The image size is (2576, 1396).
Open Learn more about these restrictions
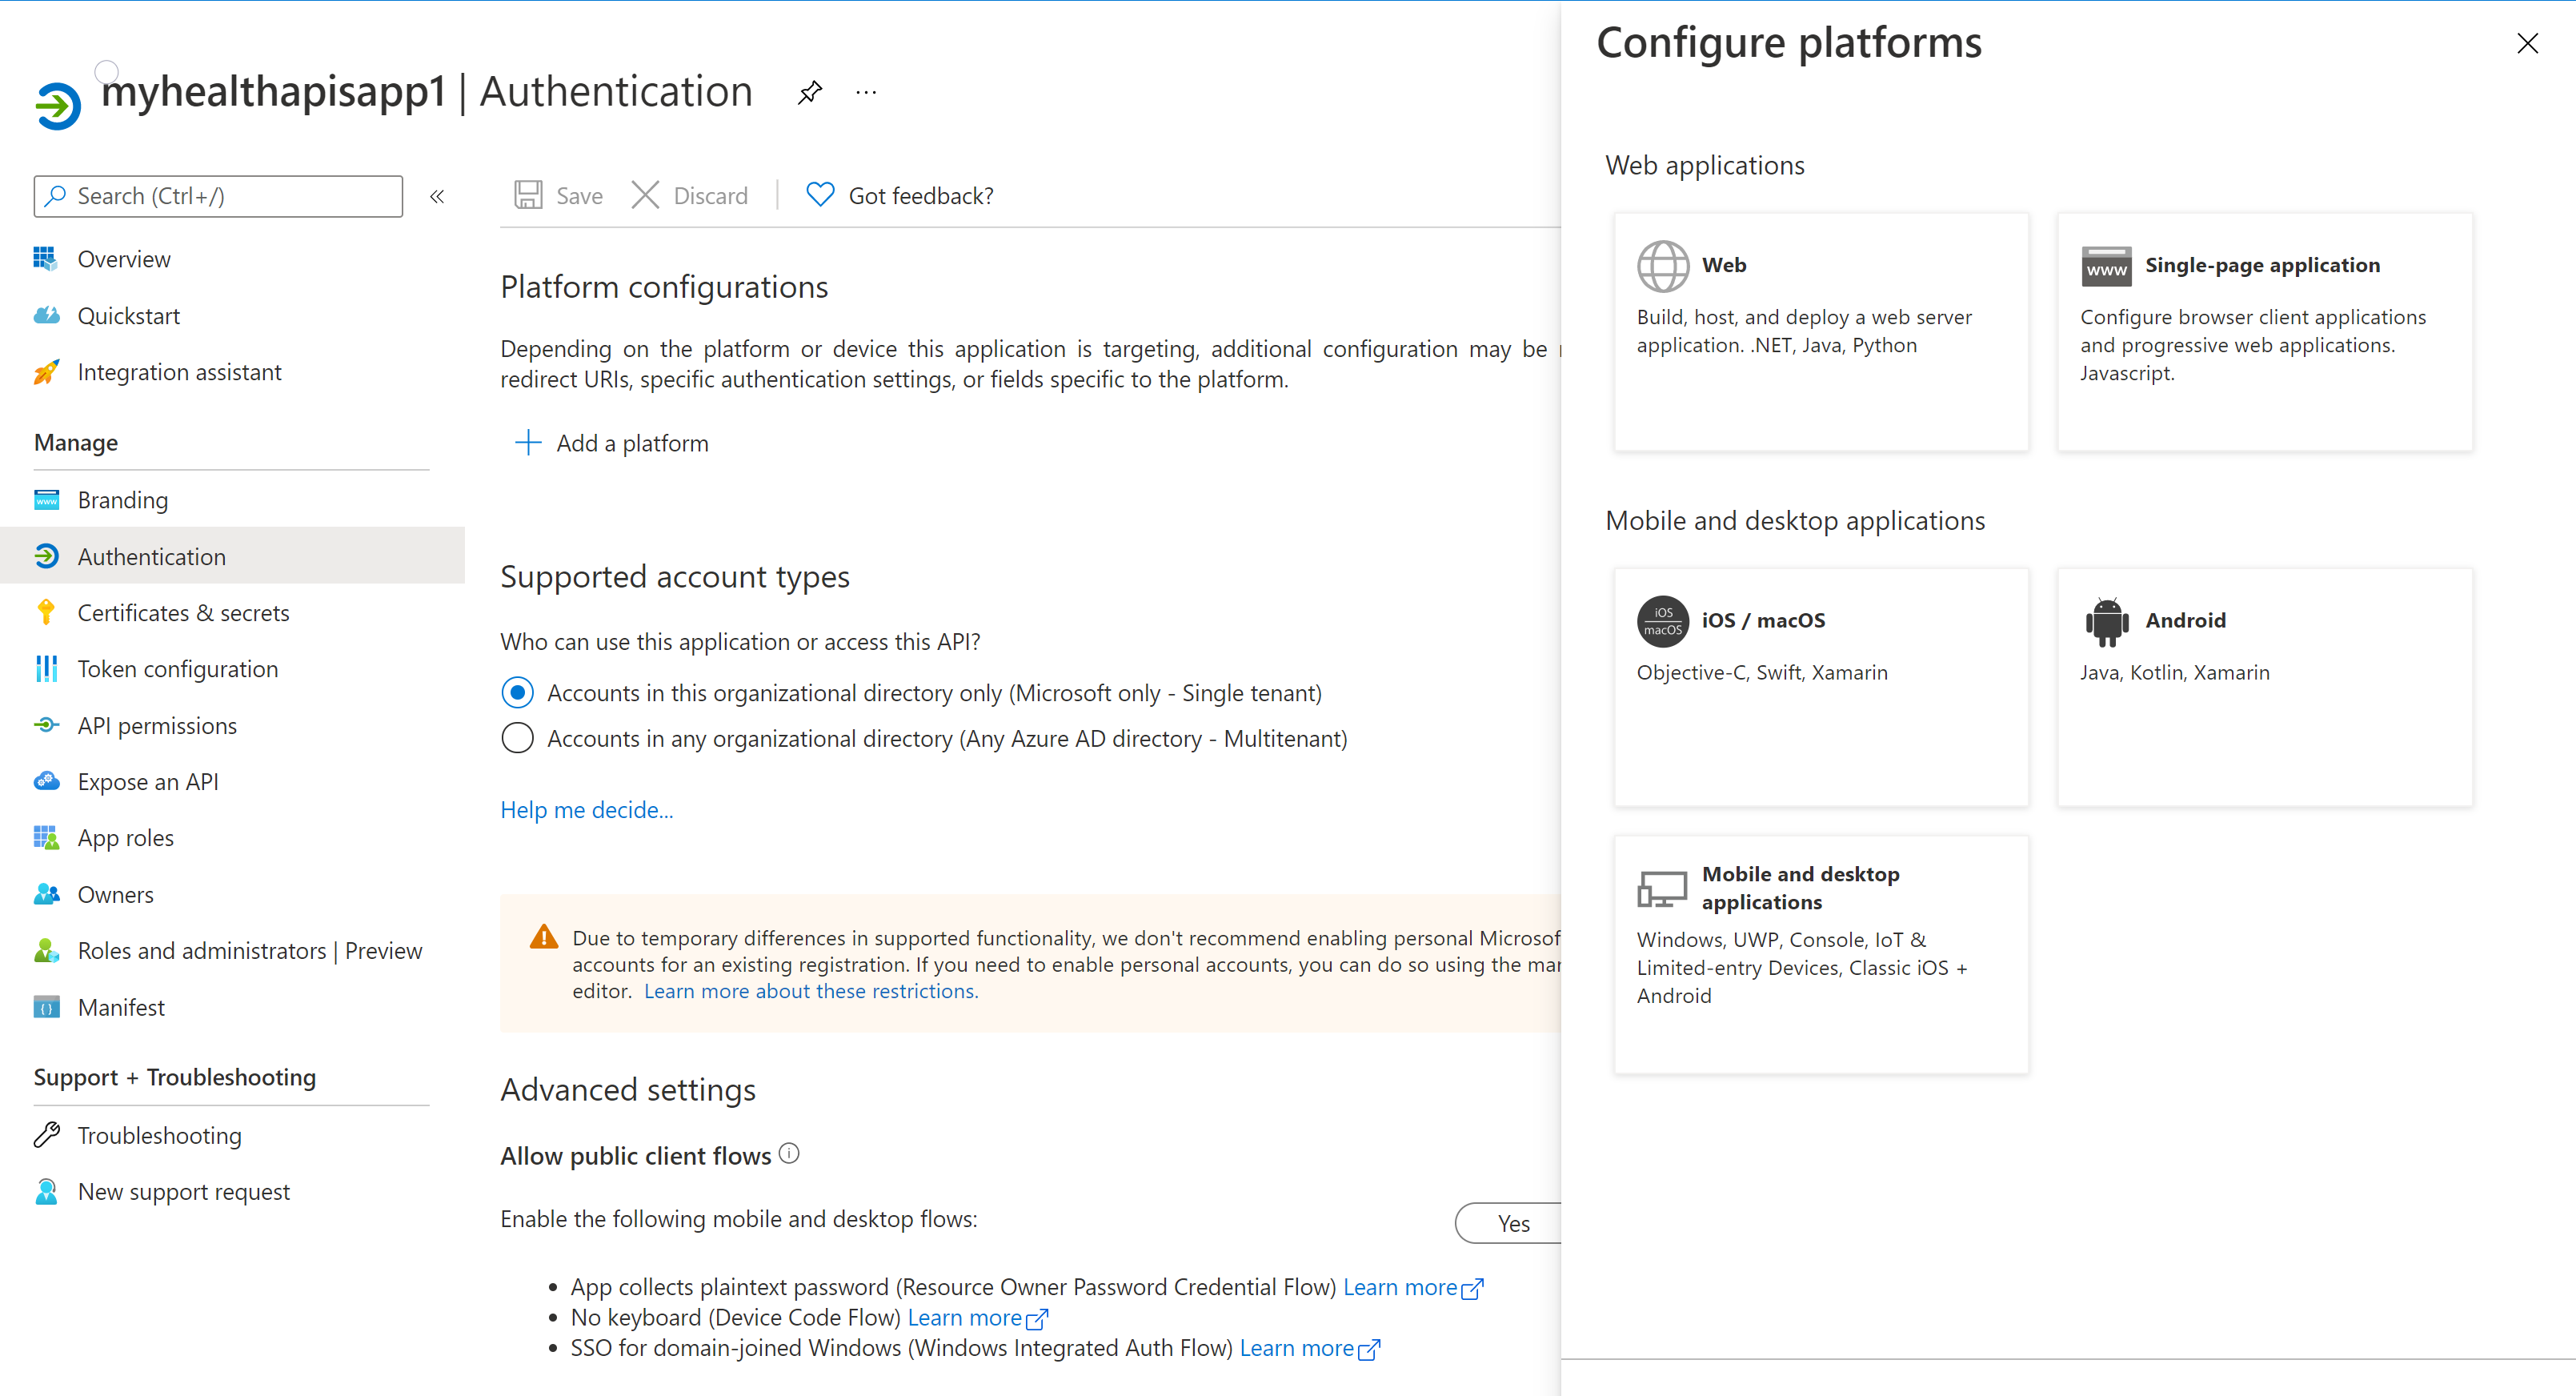click(810, 990)
